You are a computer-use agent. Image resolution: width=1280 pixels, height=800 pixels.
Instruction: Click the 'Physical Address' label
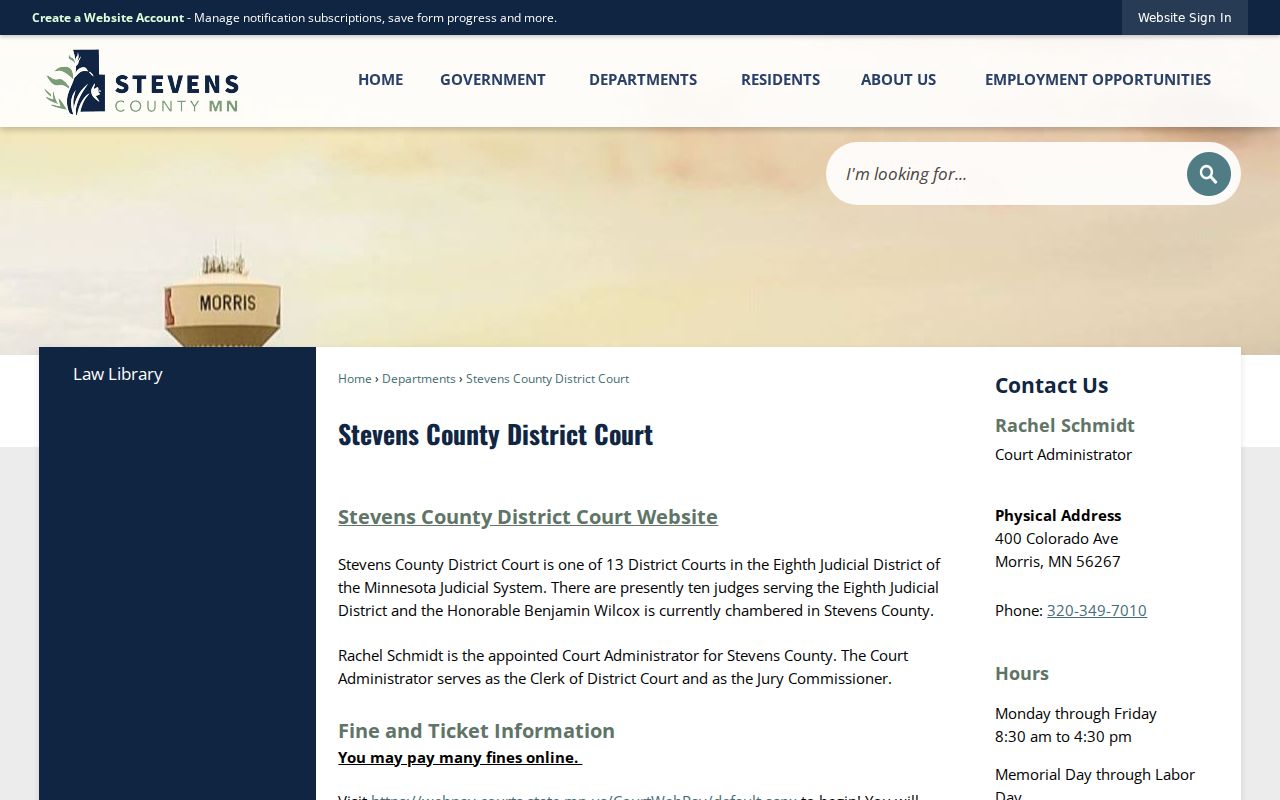tap(1058, 516)
